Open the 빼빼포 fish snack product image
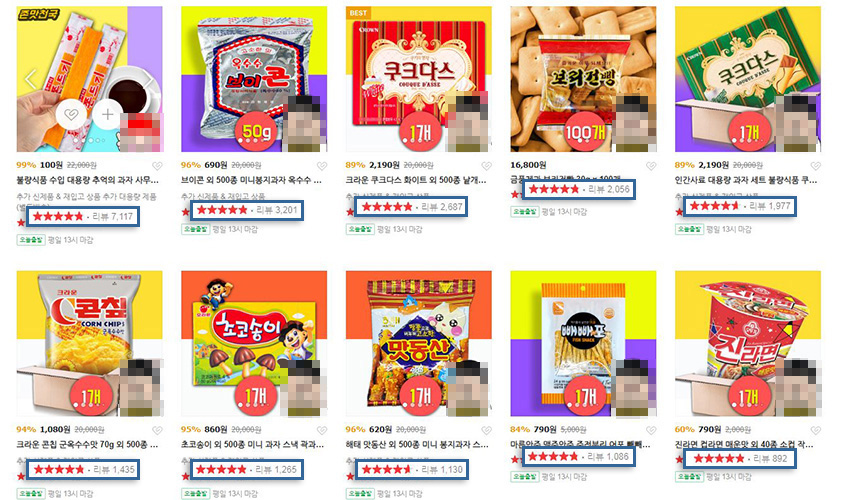The width and height of the screenshot is (860, 500). click(583, 344)
